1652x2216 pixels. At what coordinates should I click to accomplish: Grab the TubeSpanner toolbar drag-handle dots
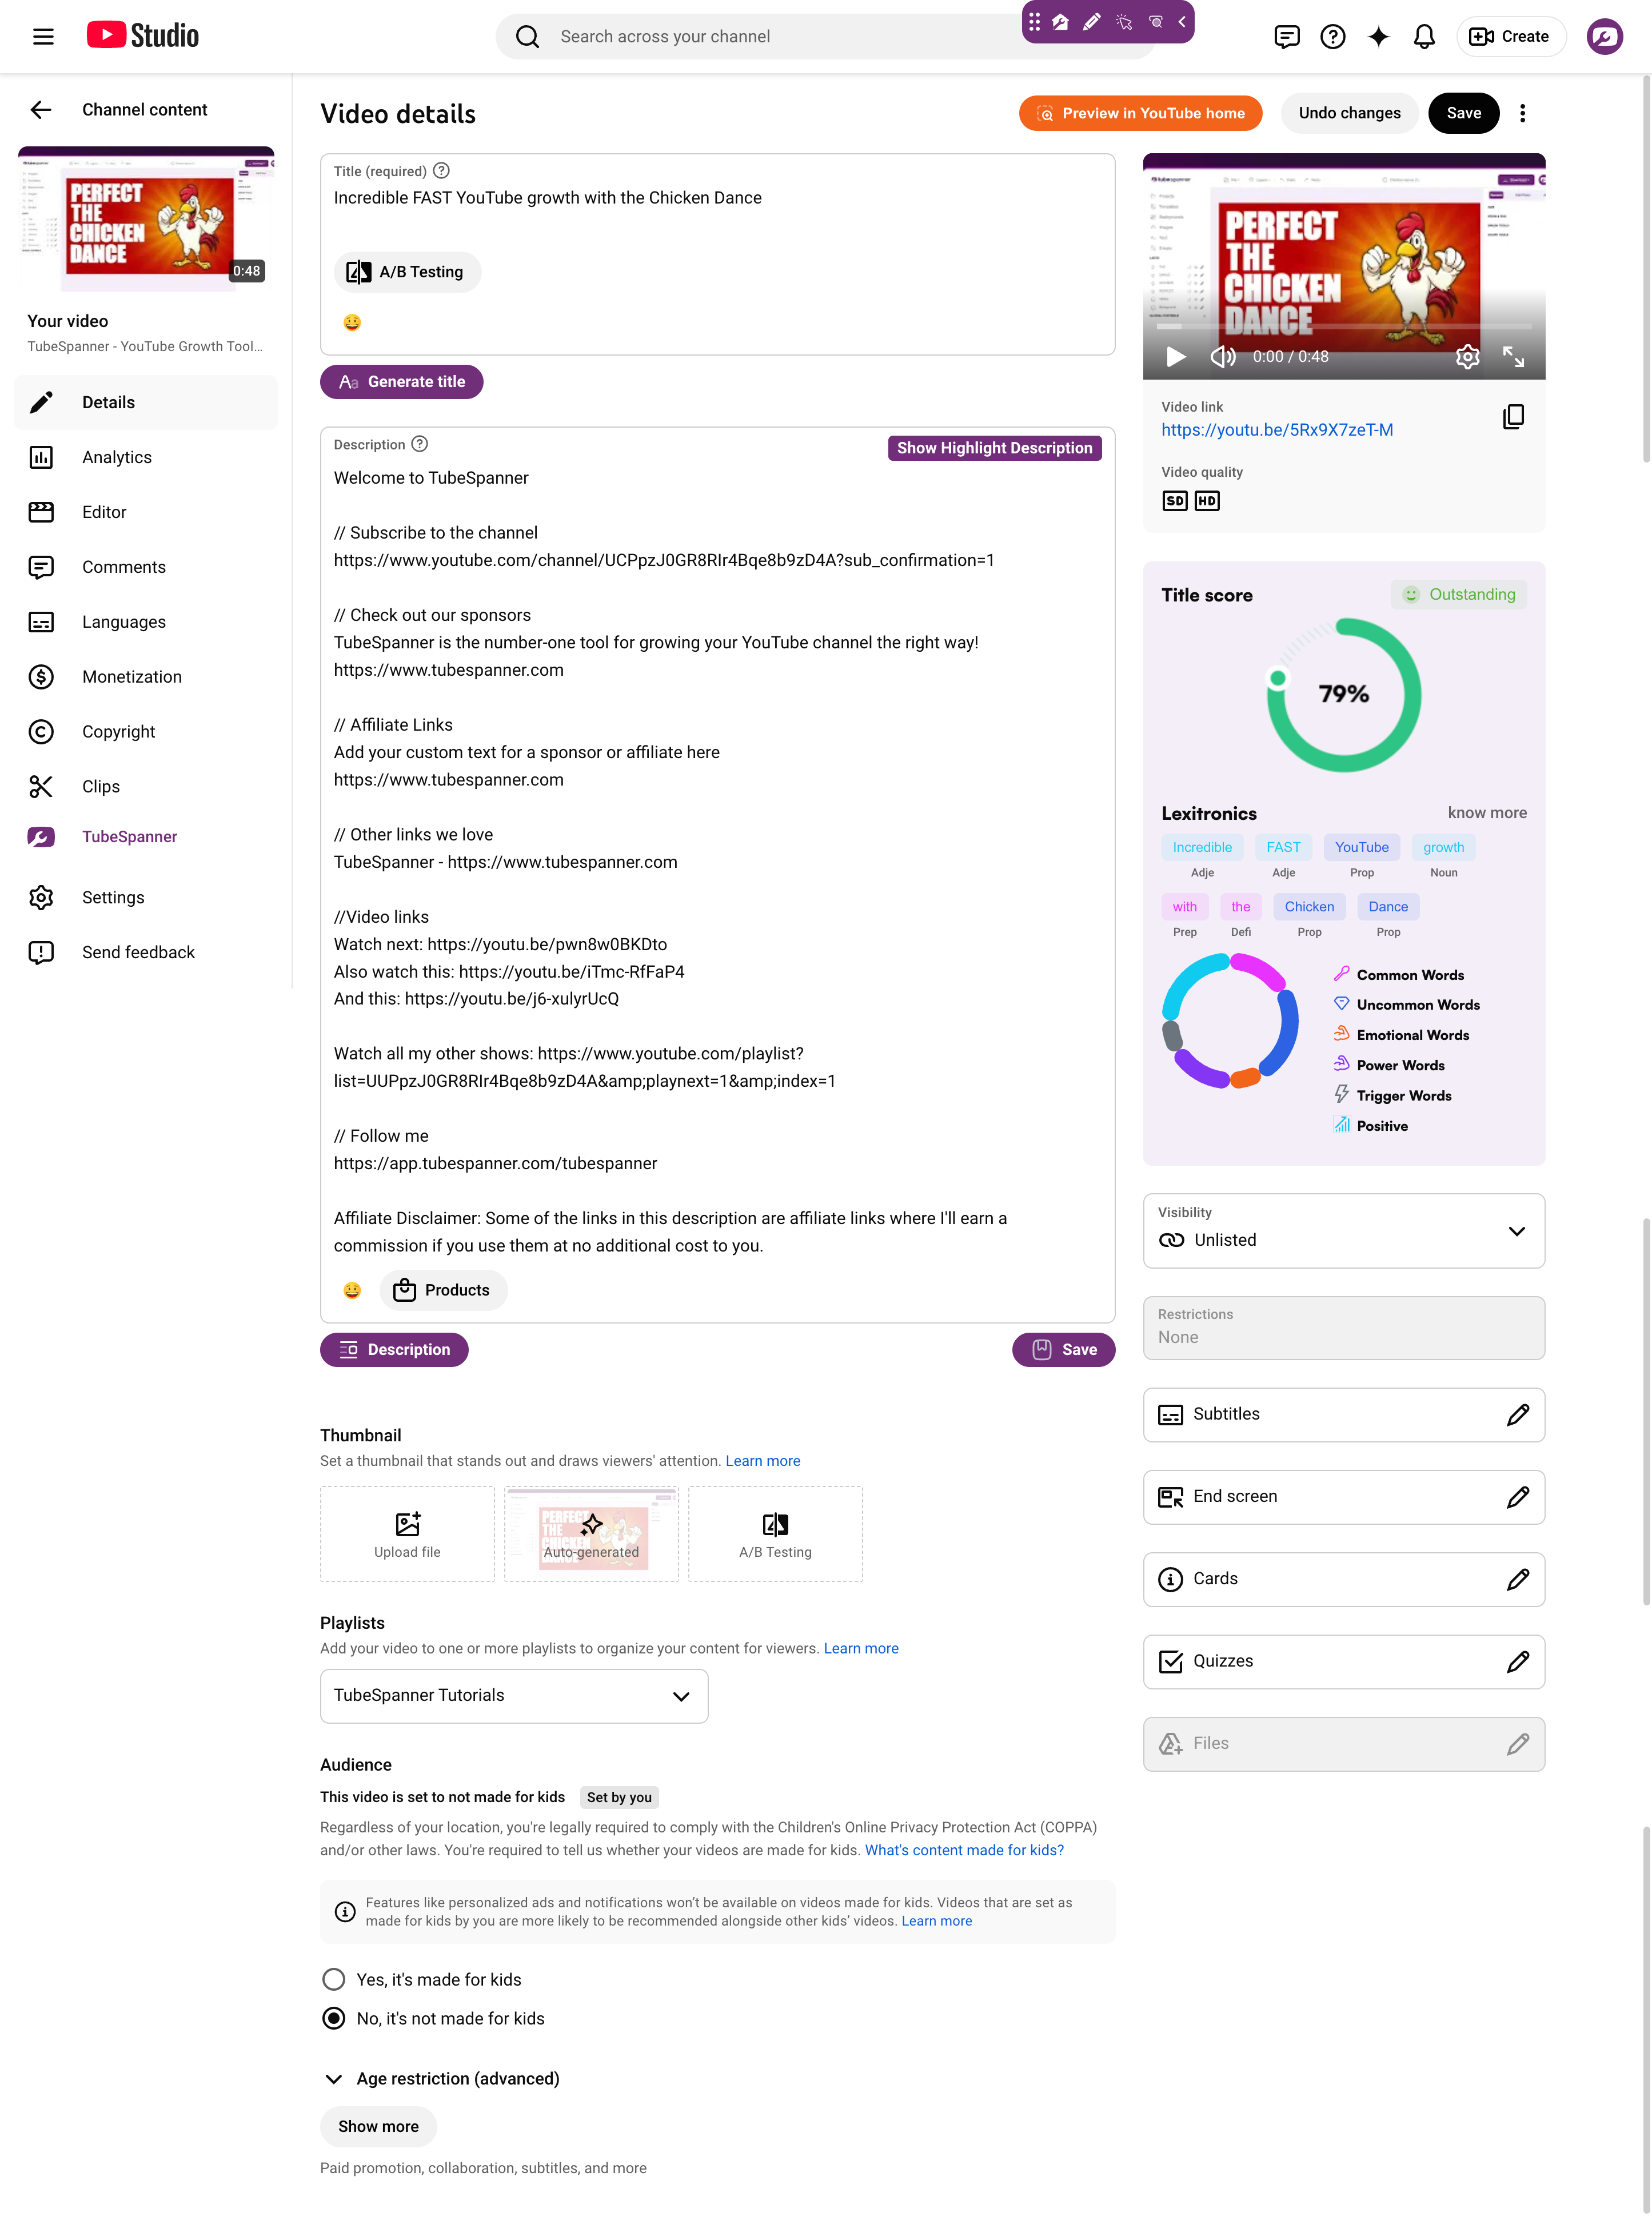1034,21
